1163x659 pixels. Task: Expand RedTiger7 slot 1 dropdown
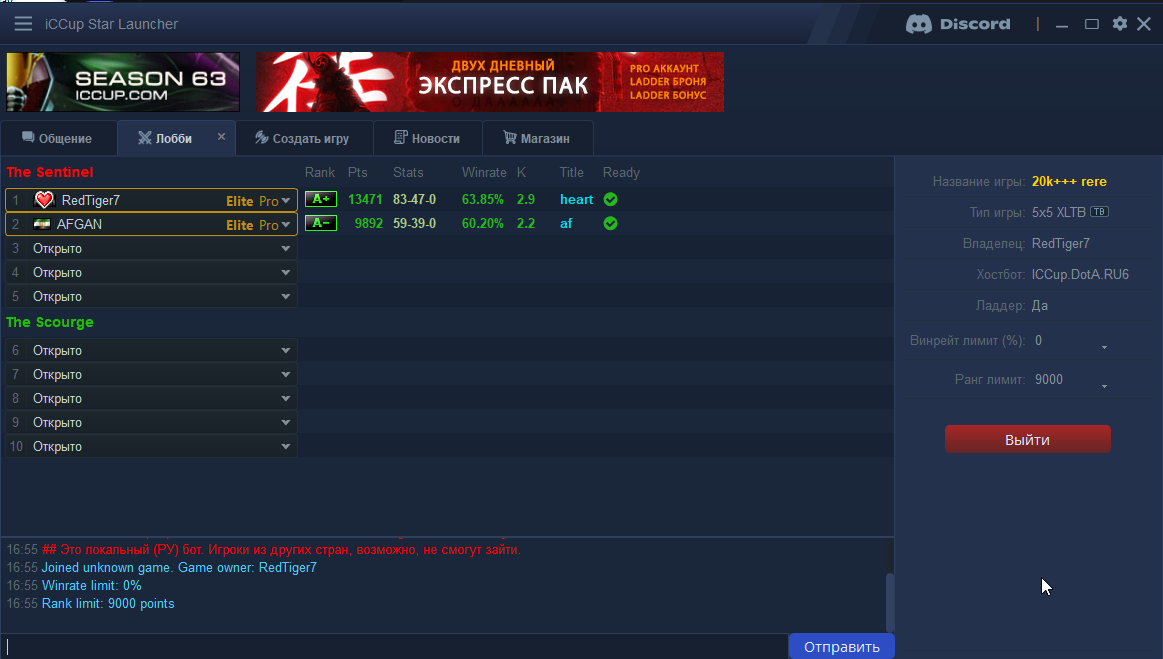point(286,200)
